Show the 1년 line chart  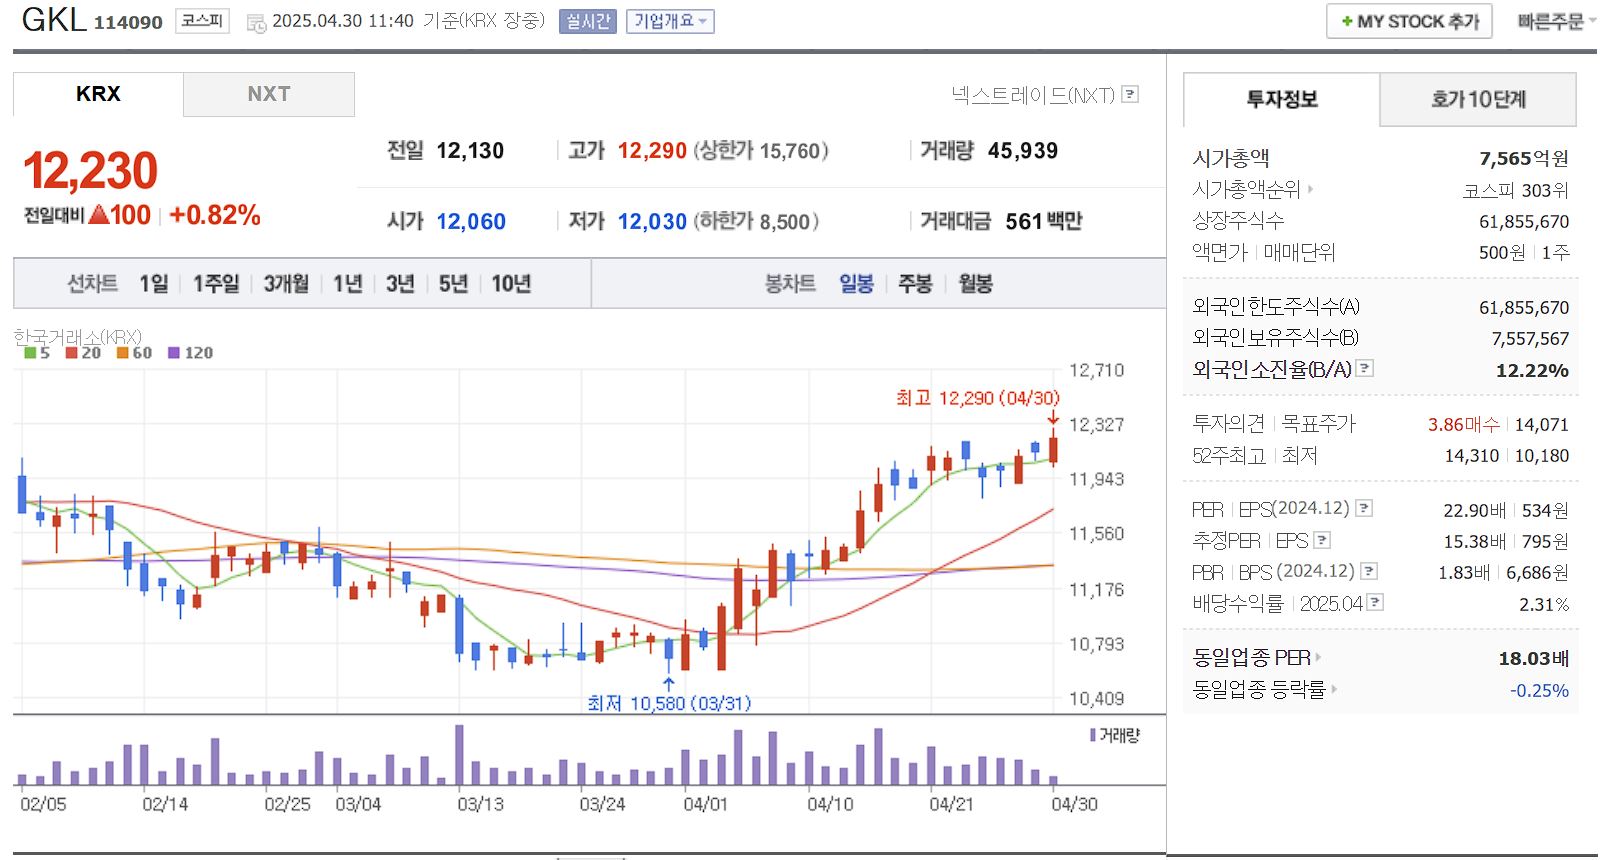(x=348, y=284)
